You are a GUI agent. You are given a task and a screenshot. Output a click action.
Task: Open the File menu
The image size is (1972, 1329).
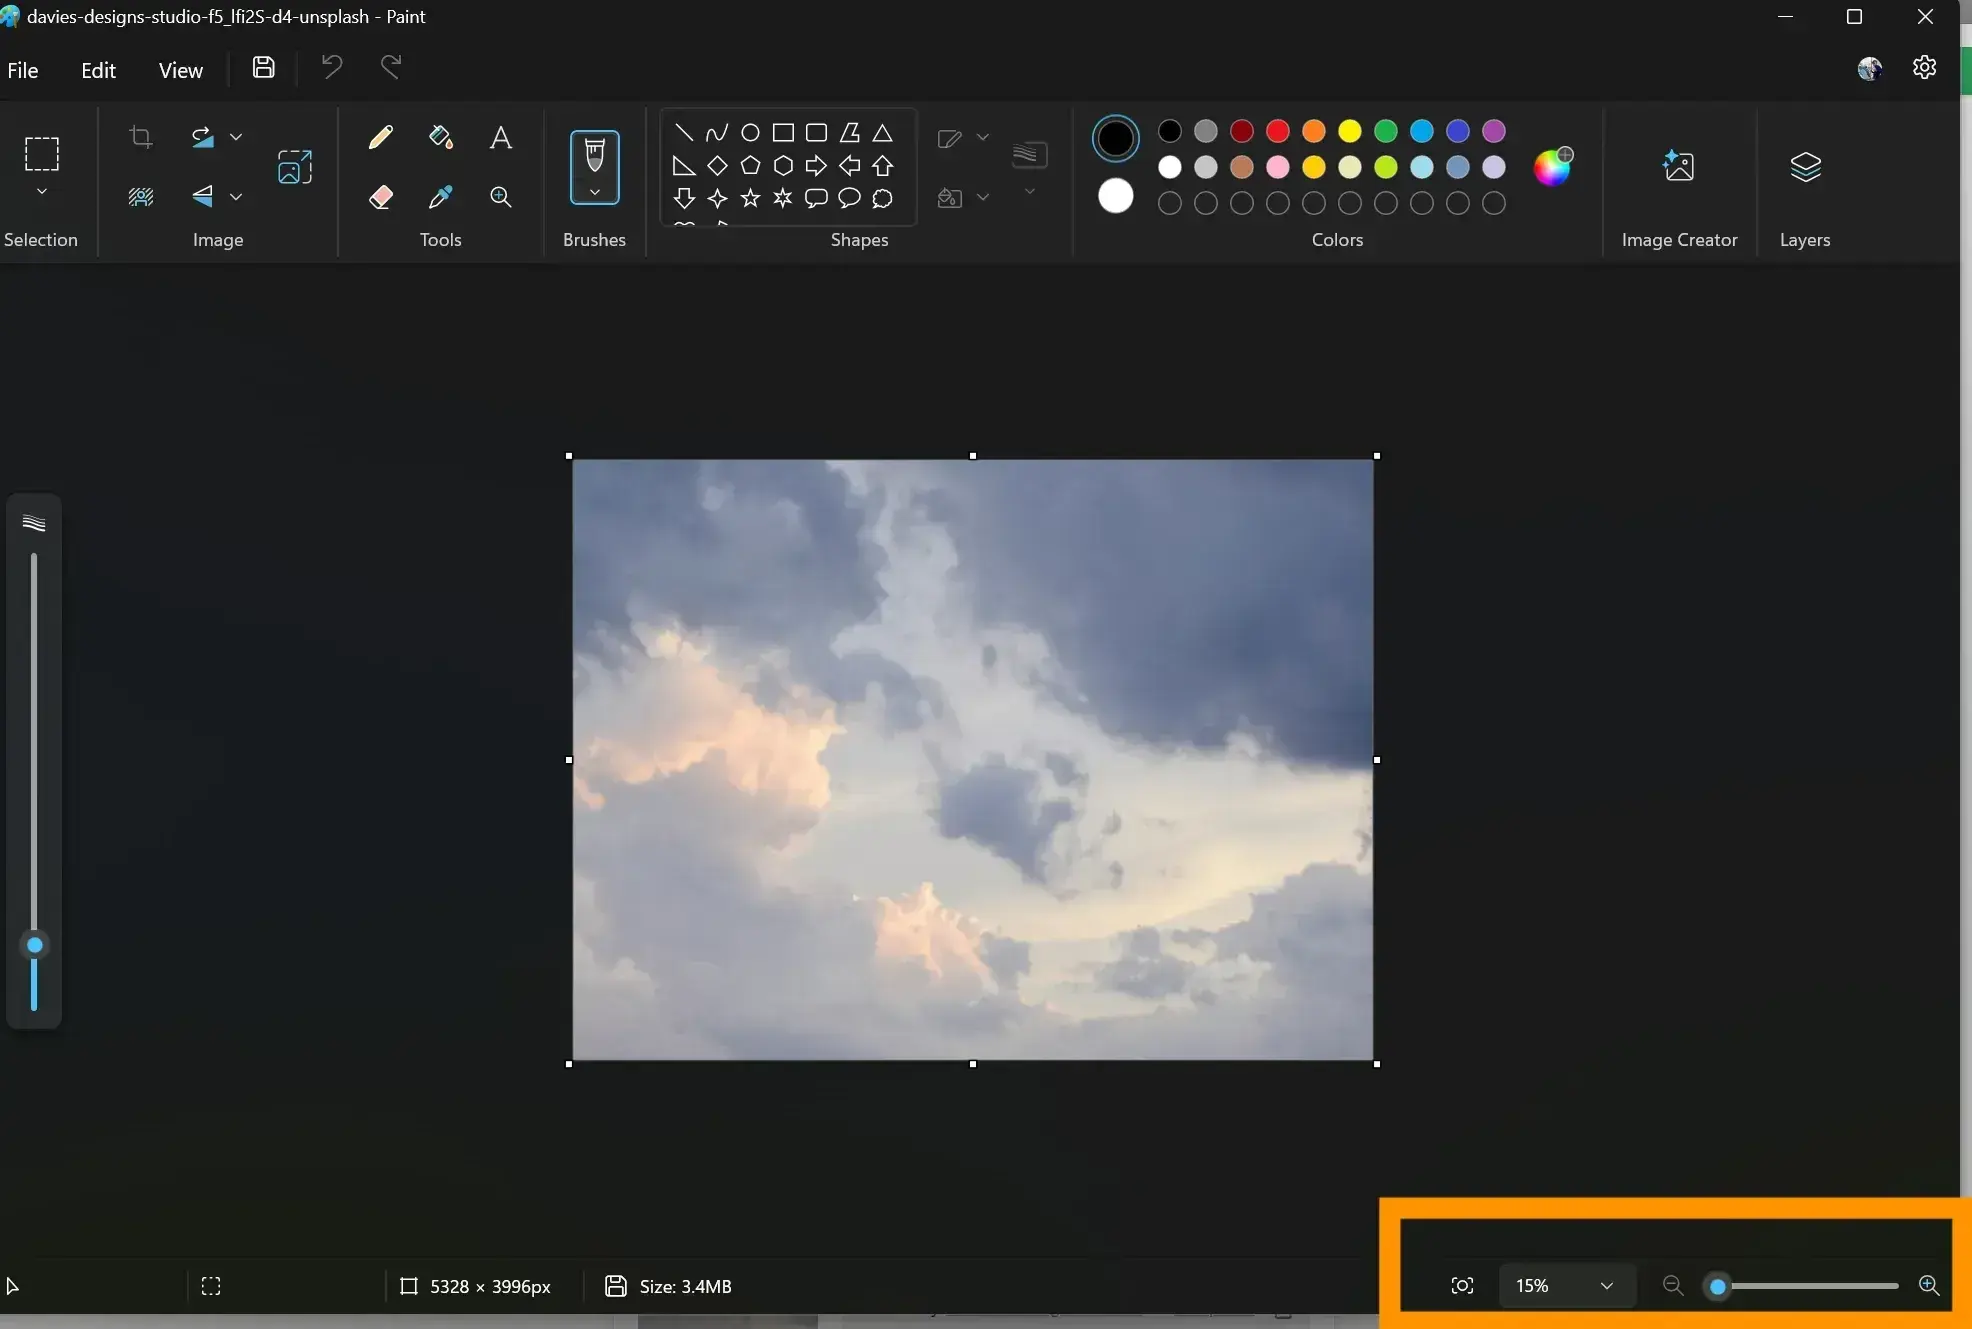coord(22,69)
